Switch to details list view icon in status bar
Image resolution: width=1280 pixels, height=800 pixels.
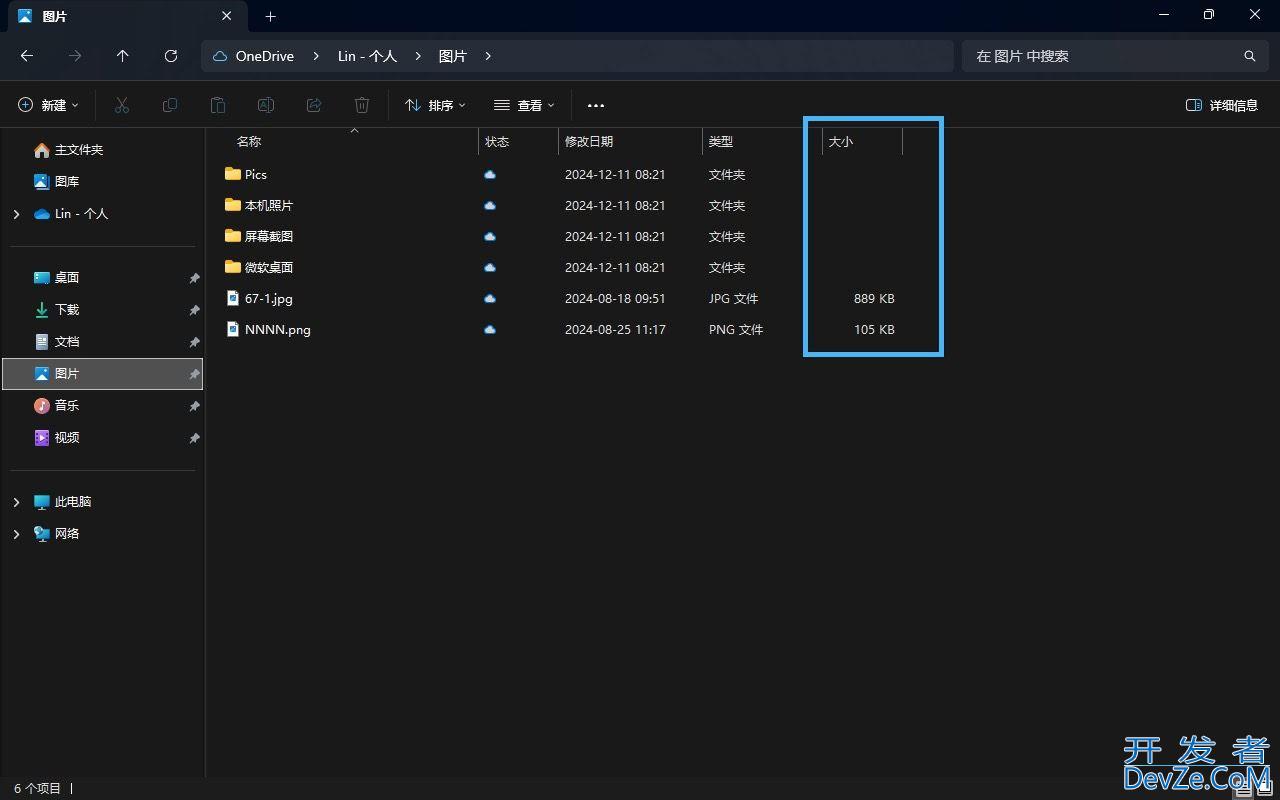point(1244,788)
